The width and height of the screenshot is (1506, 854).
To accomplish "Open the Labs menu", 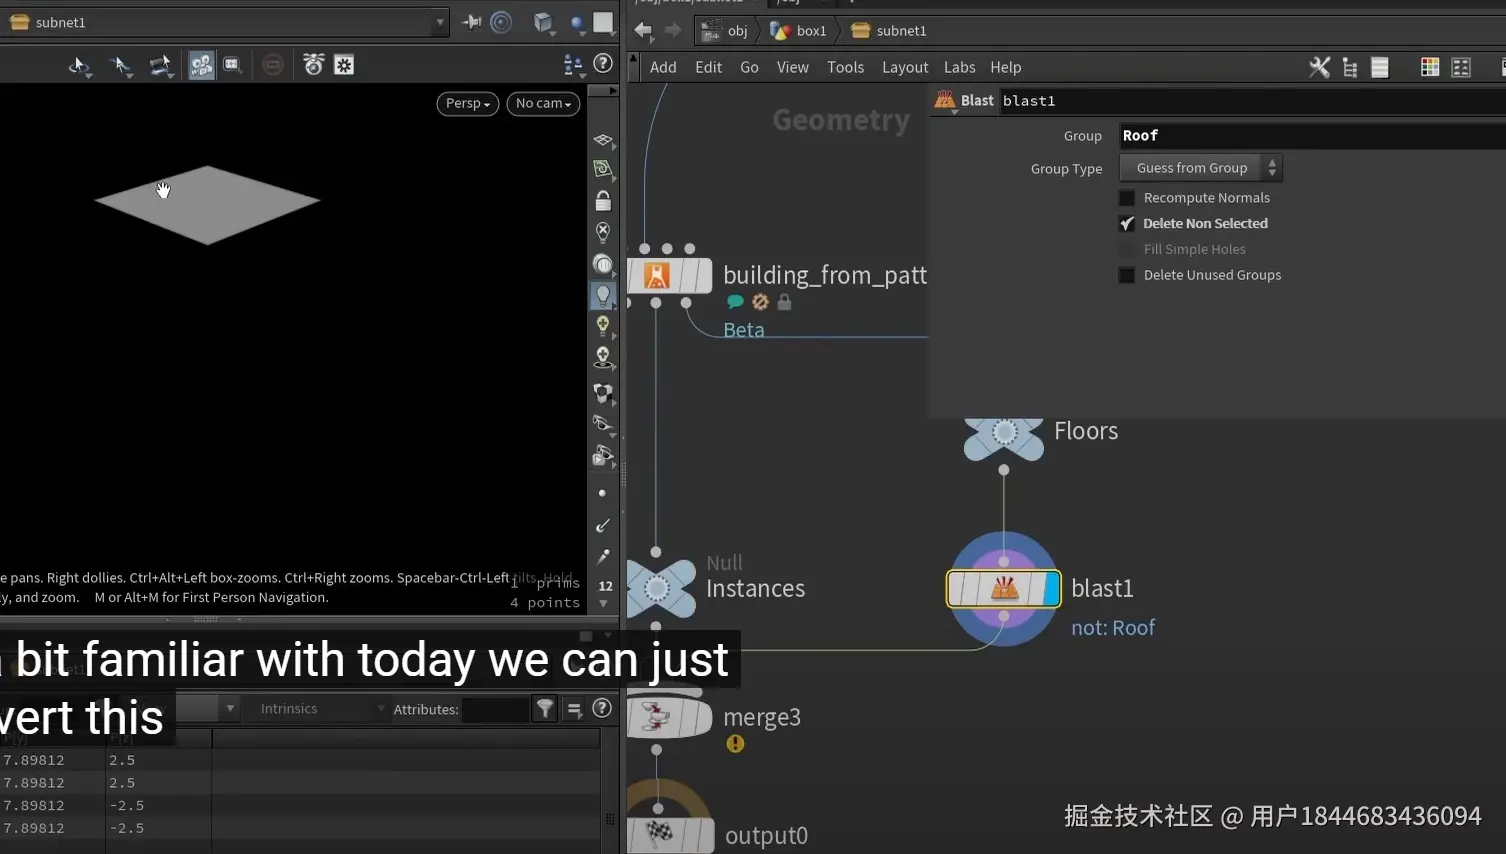I will pos(959,67).
